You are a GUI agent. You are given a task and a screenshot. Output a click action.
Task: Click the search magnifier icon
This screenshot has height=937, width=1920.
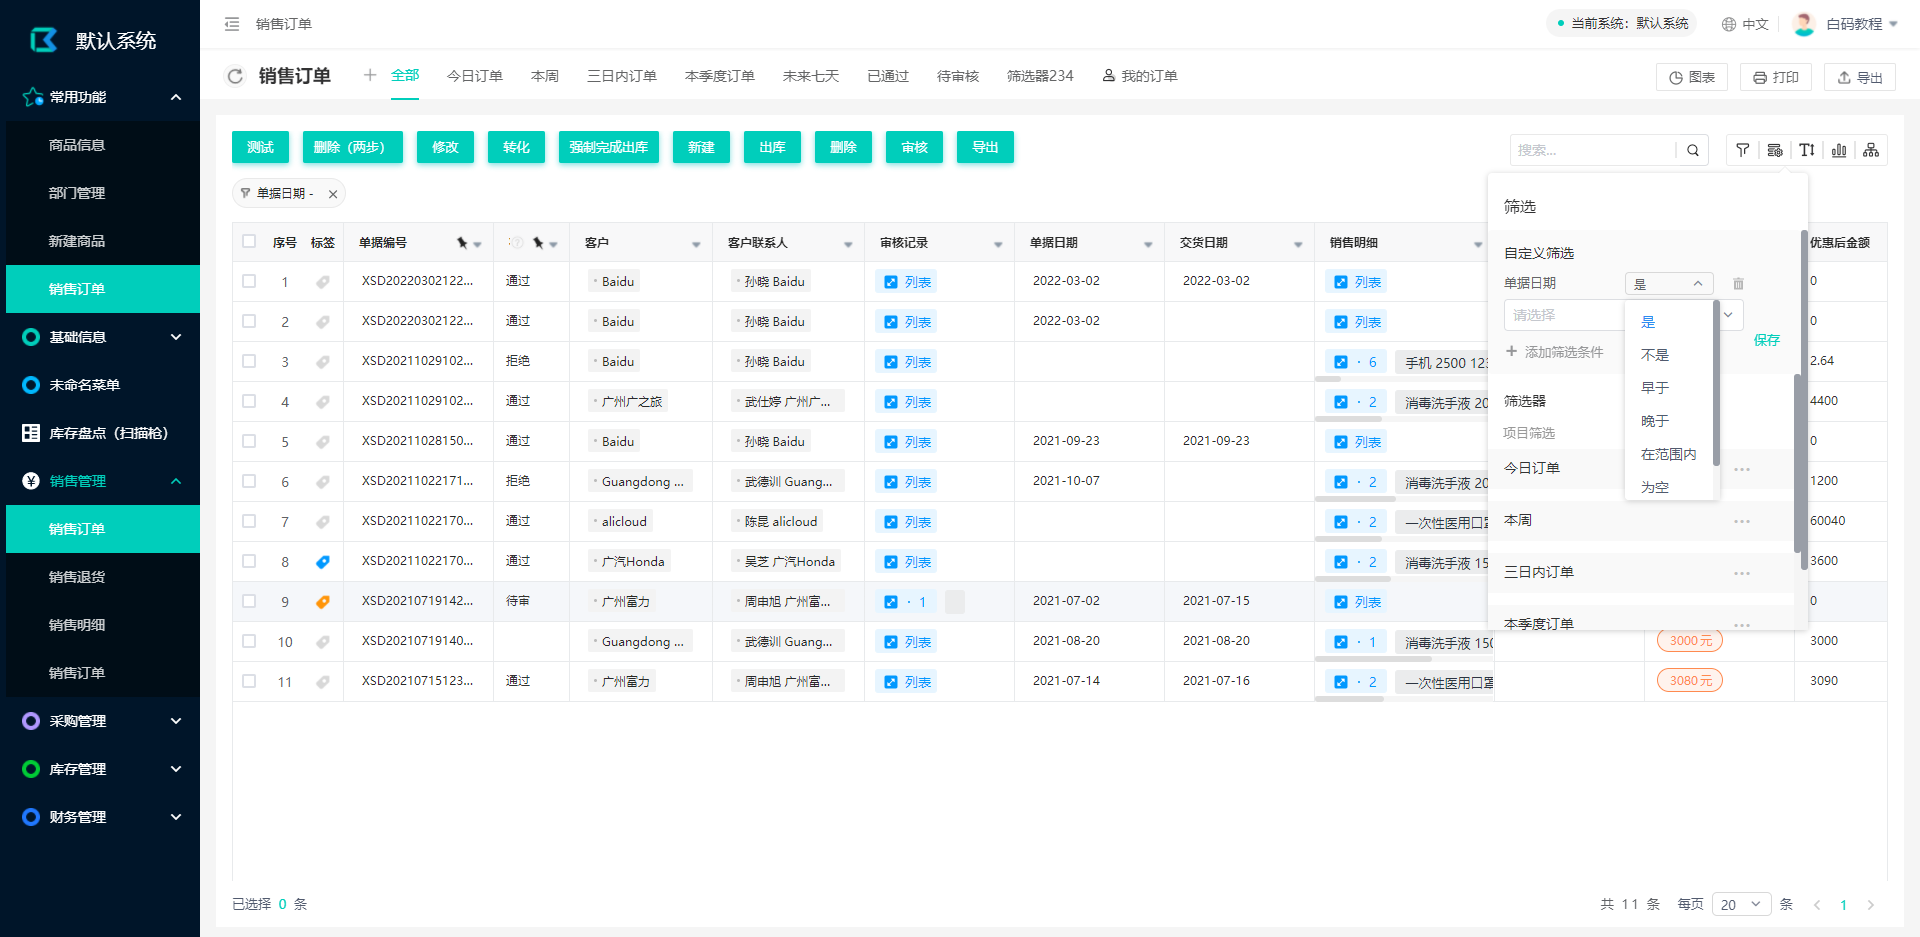point(1693,150)
